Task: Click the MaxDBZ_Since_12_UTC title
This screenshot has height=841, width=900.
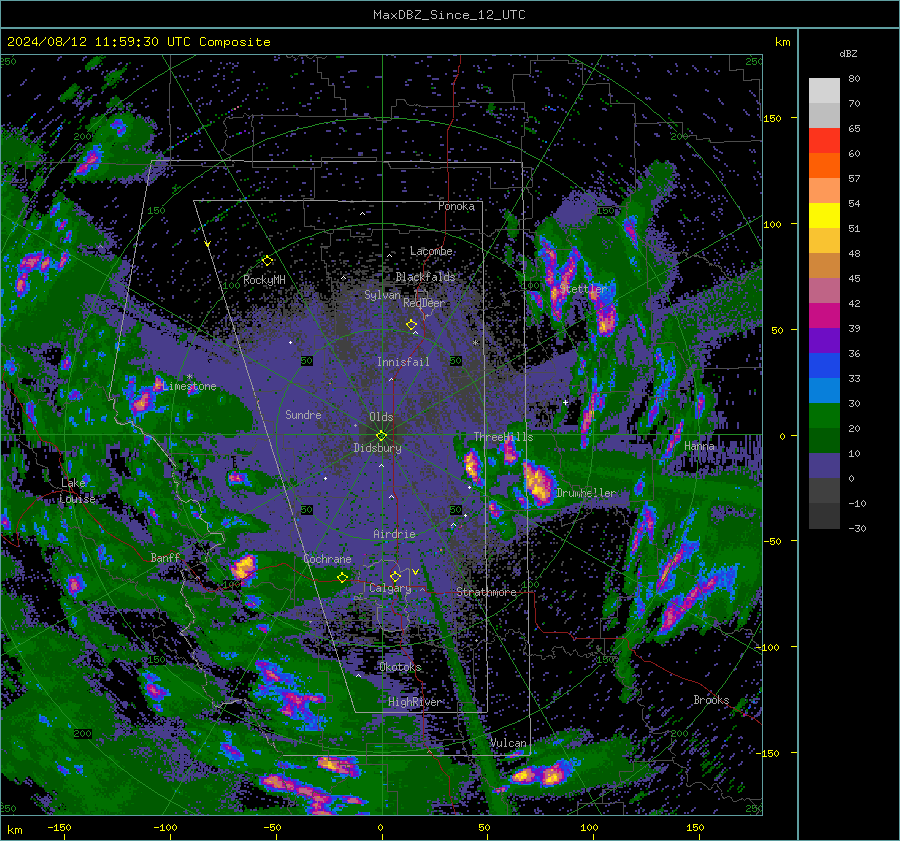Action: pyautogui.click(x=449, y=15)
